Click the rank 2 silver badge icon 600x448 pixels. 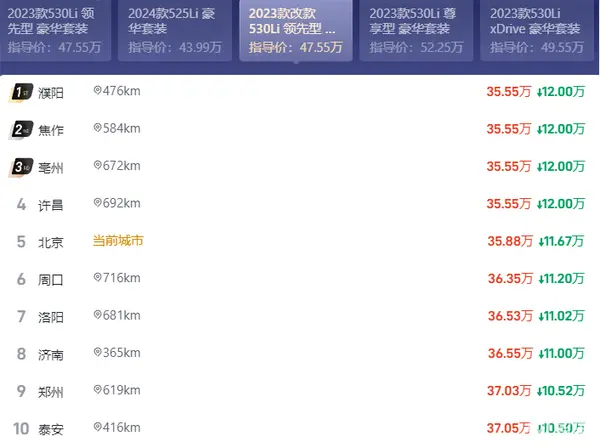(21, 130)
